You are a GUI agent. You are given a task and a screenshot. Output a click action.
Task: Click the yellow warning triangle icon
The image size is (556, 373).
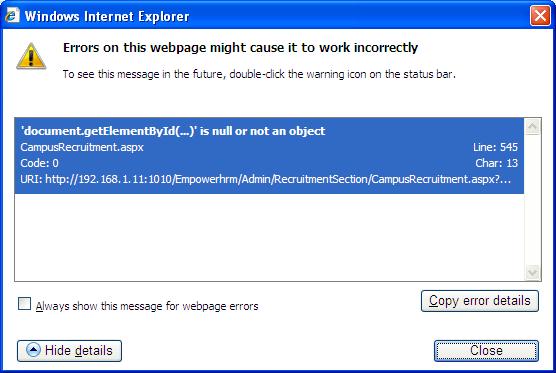tap(31, 56)
